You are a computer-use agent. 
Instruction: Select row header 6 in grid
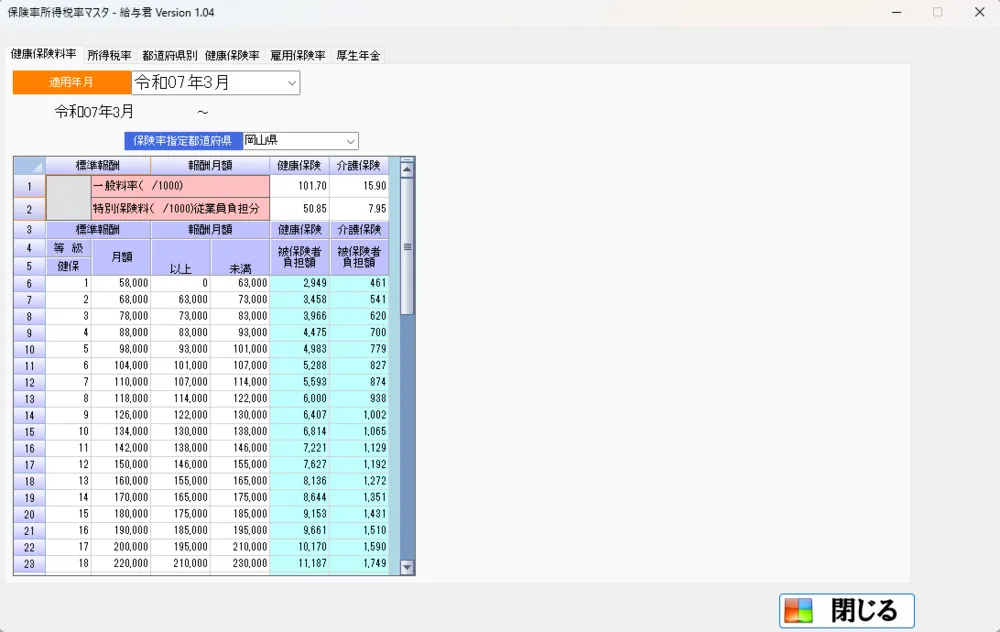click(29, 284)
